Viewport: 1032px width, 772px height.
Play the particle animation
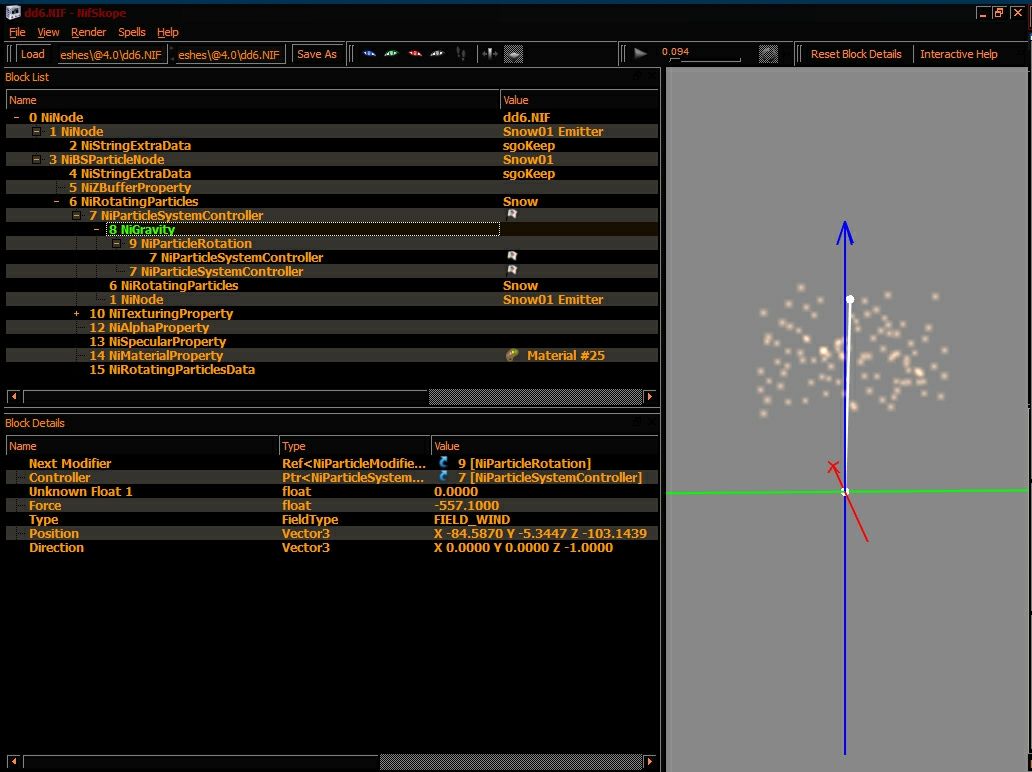(x=640, y=54)
